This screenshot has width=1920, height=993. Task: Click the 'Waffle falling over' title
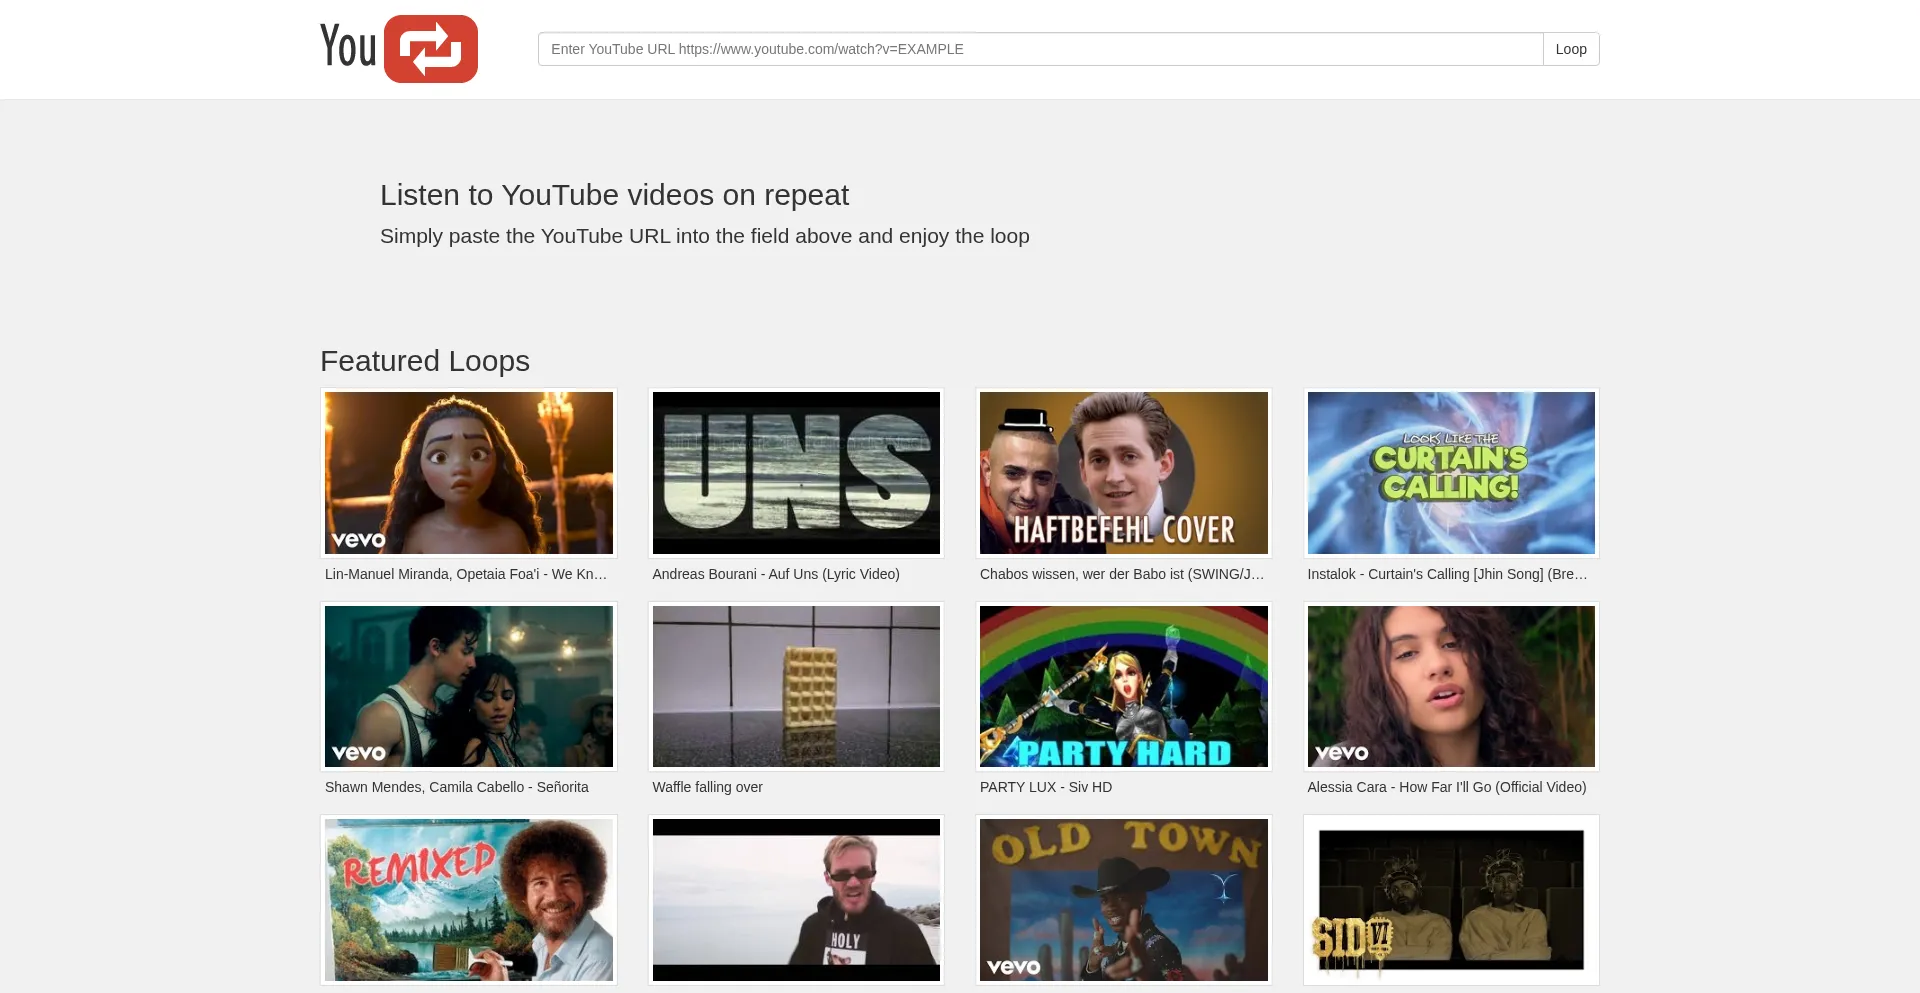click(x=707, y=787)
